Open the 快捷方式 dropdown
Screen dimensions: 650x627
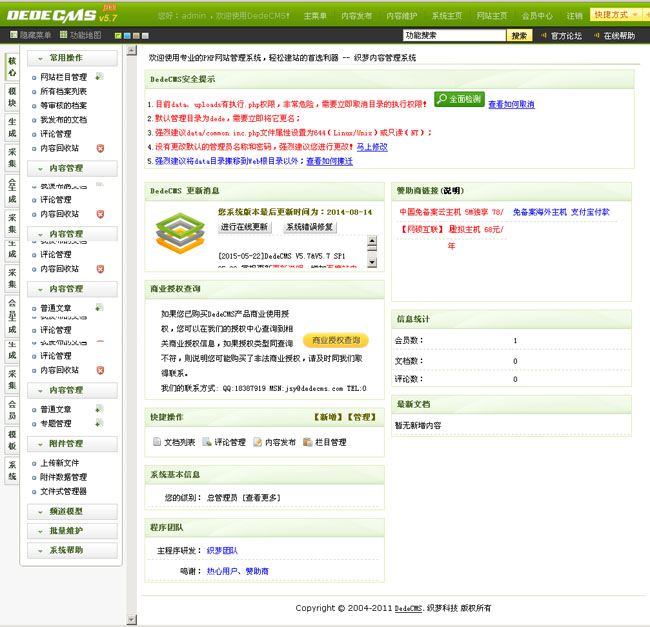pyautogui.click(x=615, y=15)
